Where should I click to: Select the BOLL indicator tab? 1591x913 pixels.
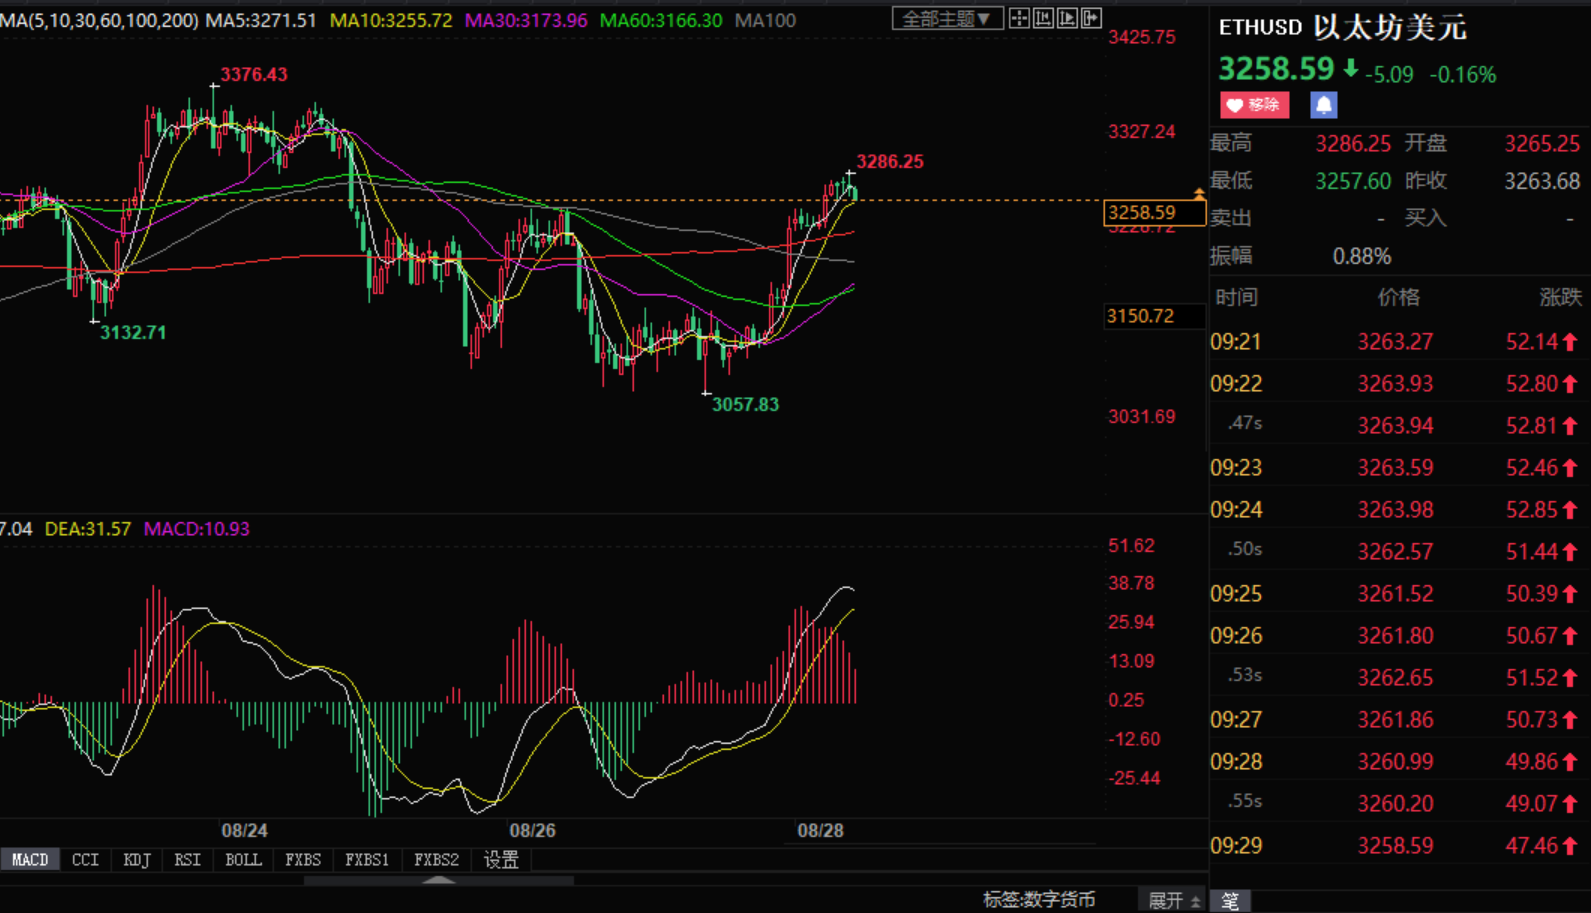[x=243, y=860]
